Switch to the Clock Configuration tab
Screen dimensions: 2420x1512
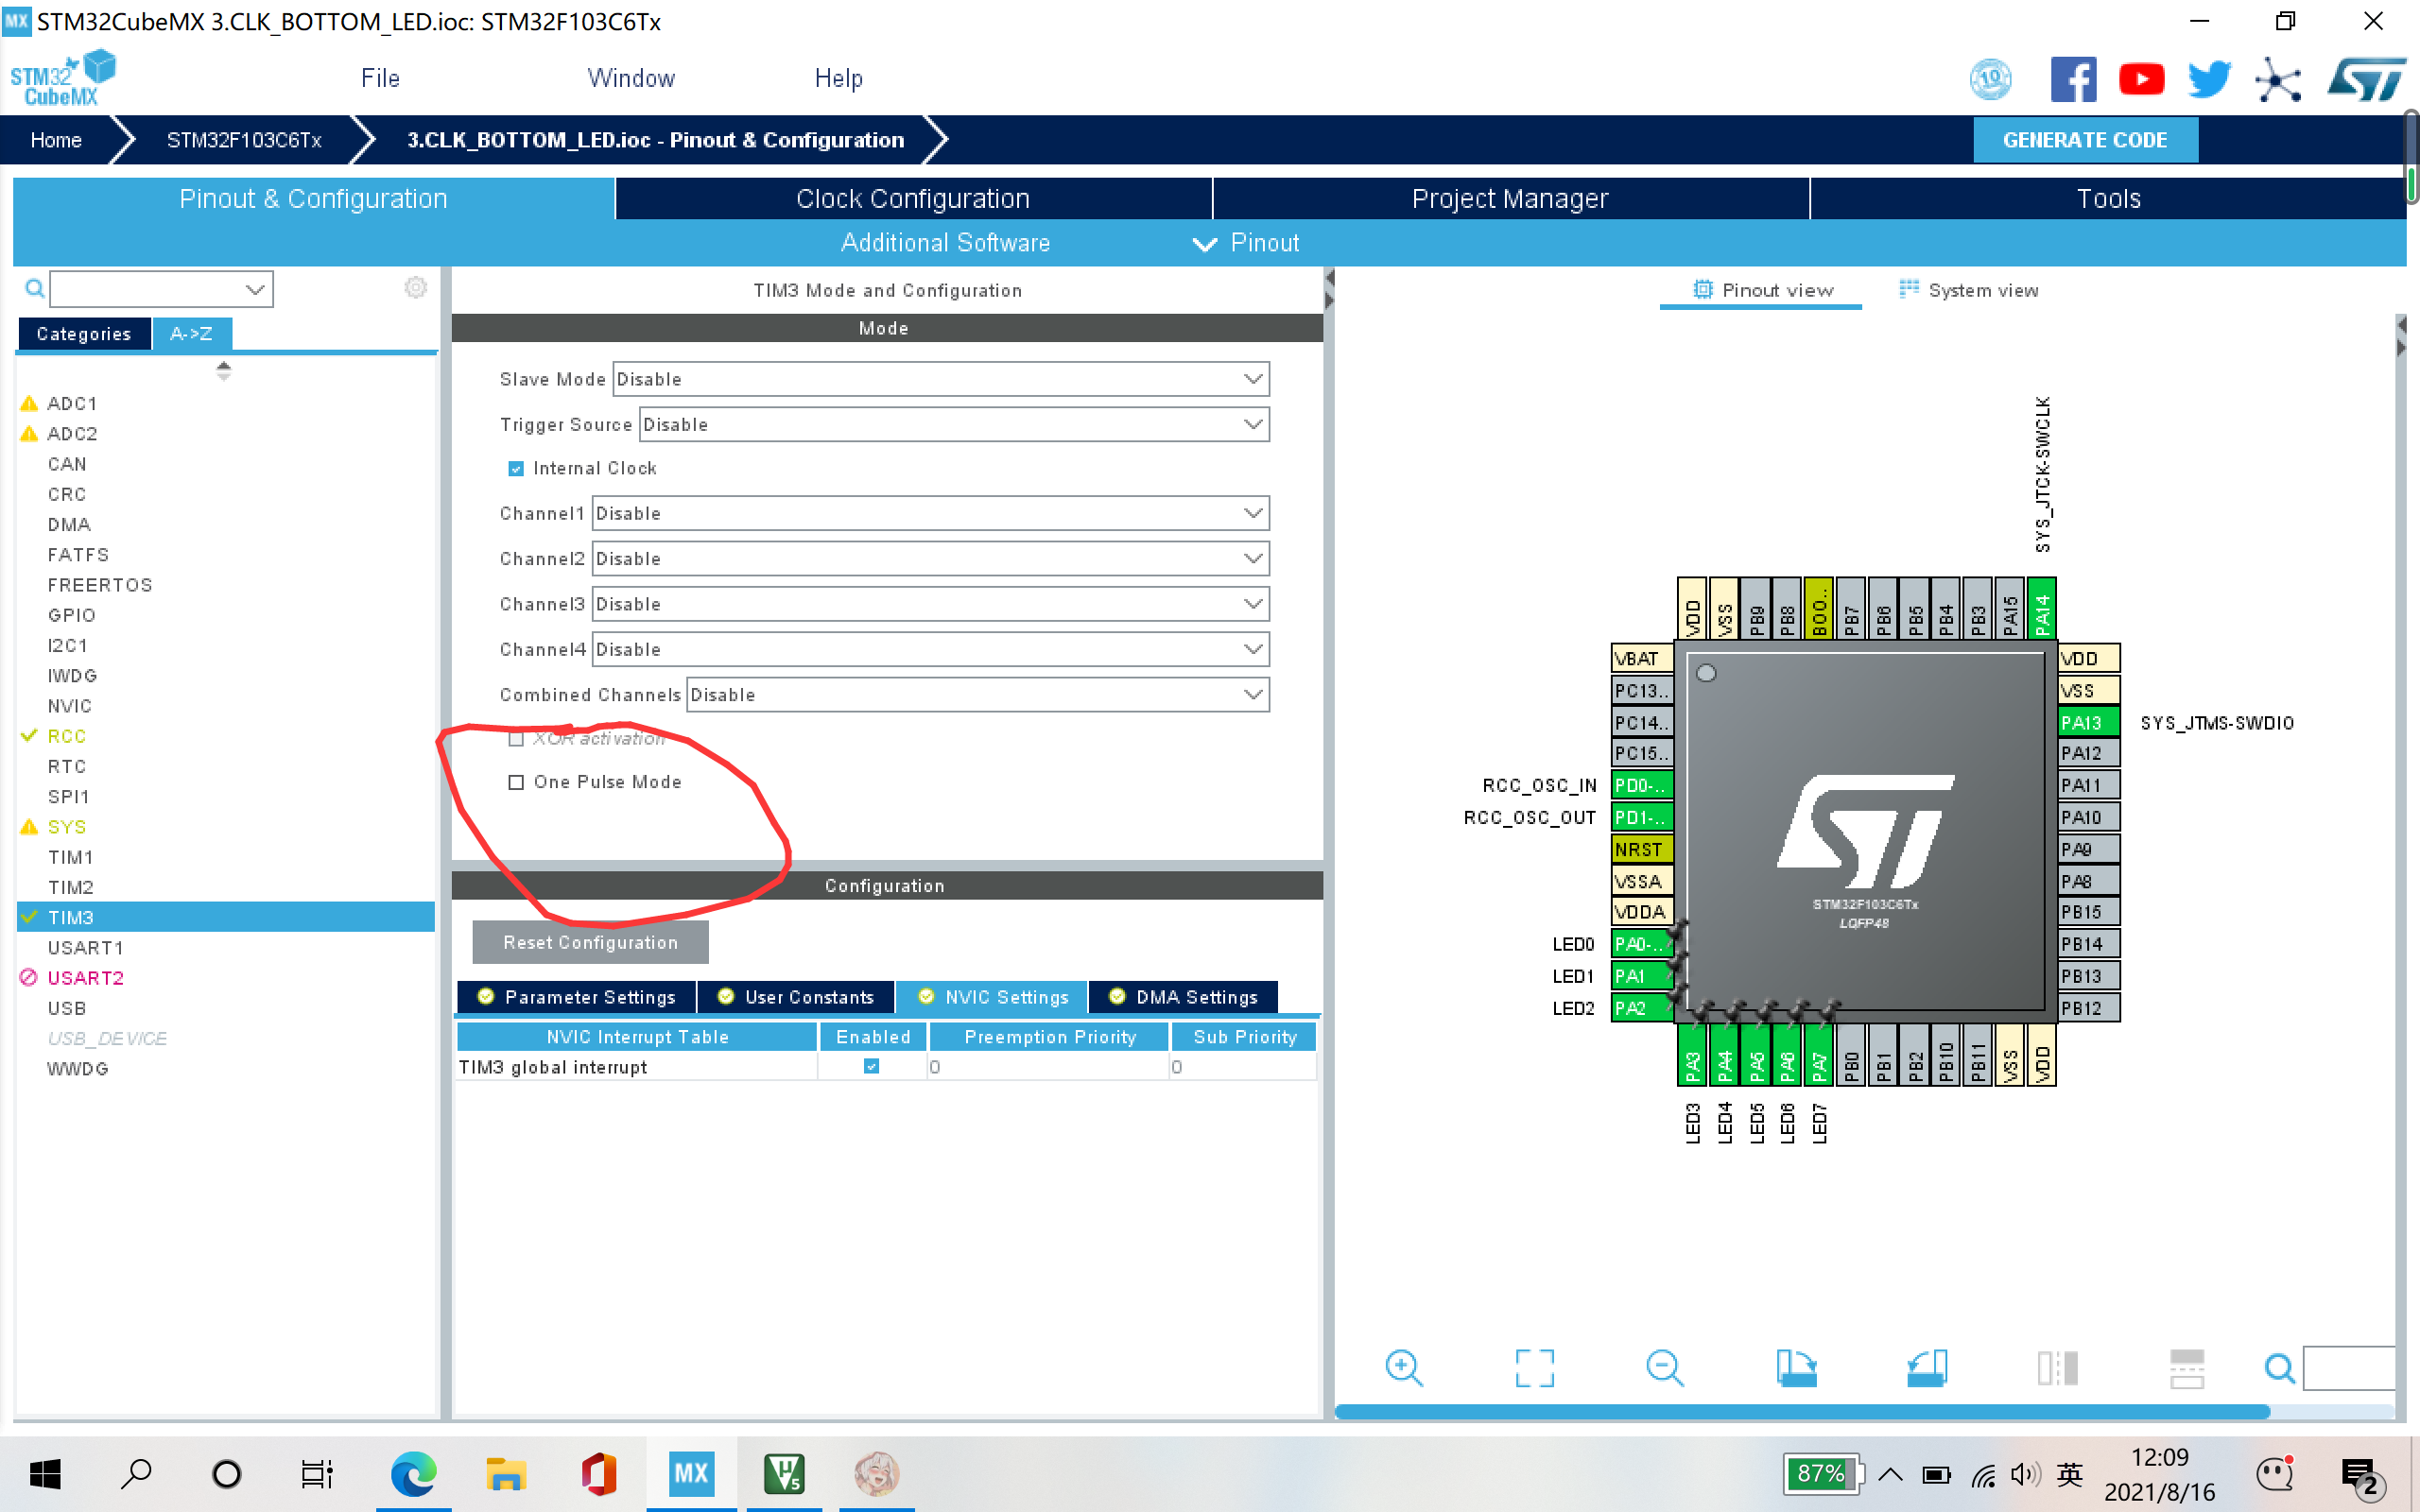[x=912, y=198]
